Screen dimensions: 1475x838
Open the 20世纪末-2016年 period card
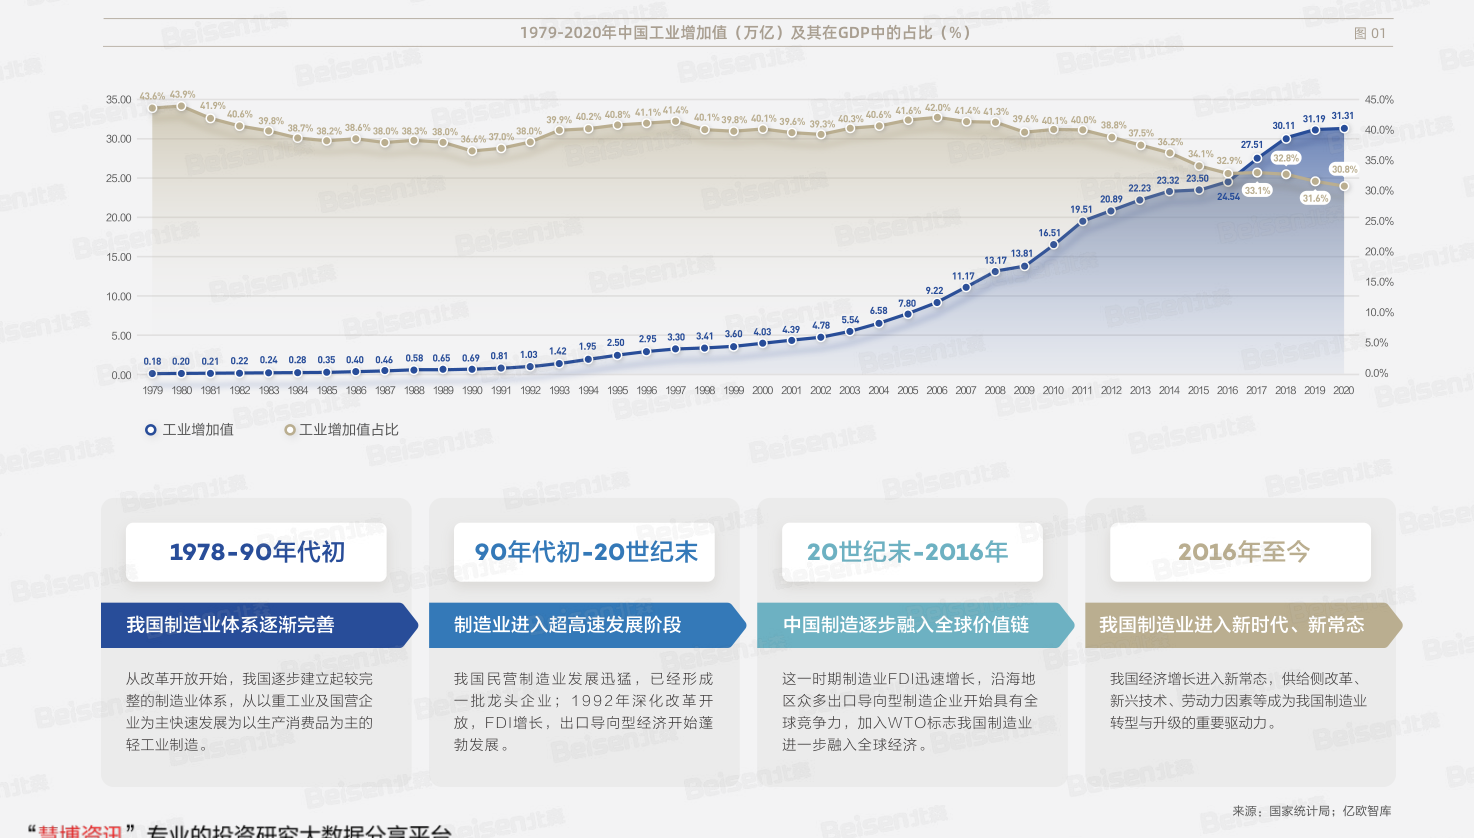tap(912, 552)
